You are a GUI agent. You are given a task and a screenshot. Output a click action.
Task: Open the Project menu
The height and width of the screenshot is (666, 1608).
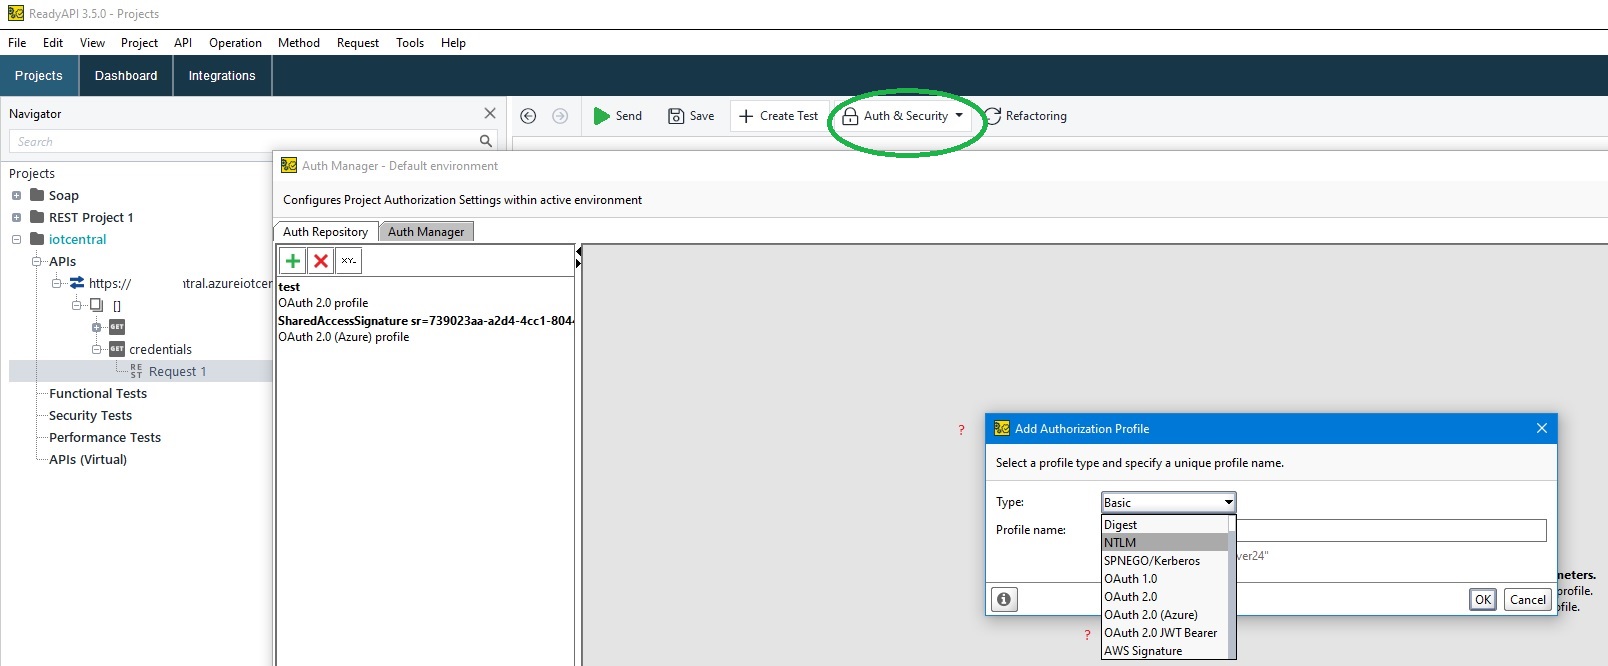[139, 43]
